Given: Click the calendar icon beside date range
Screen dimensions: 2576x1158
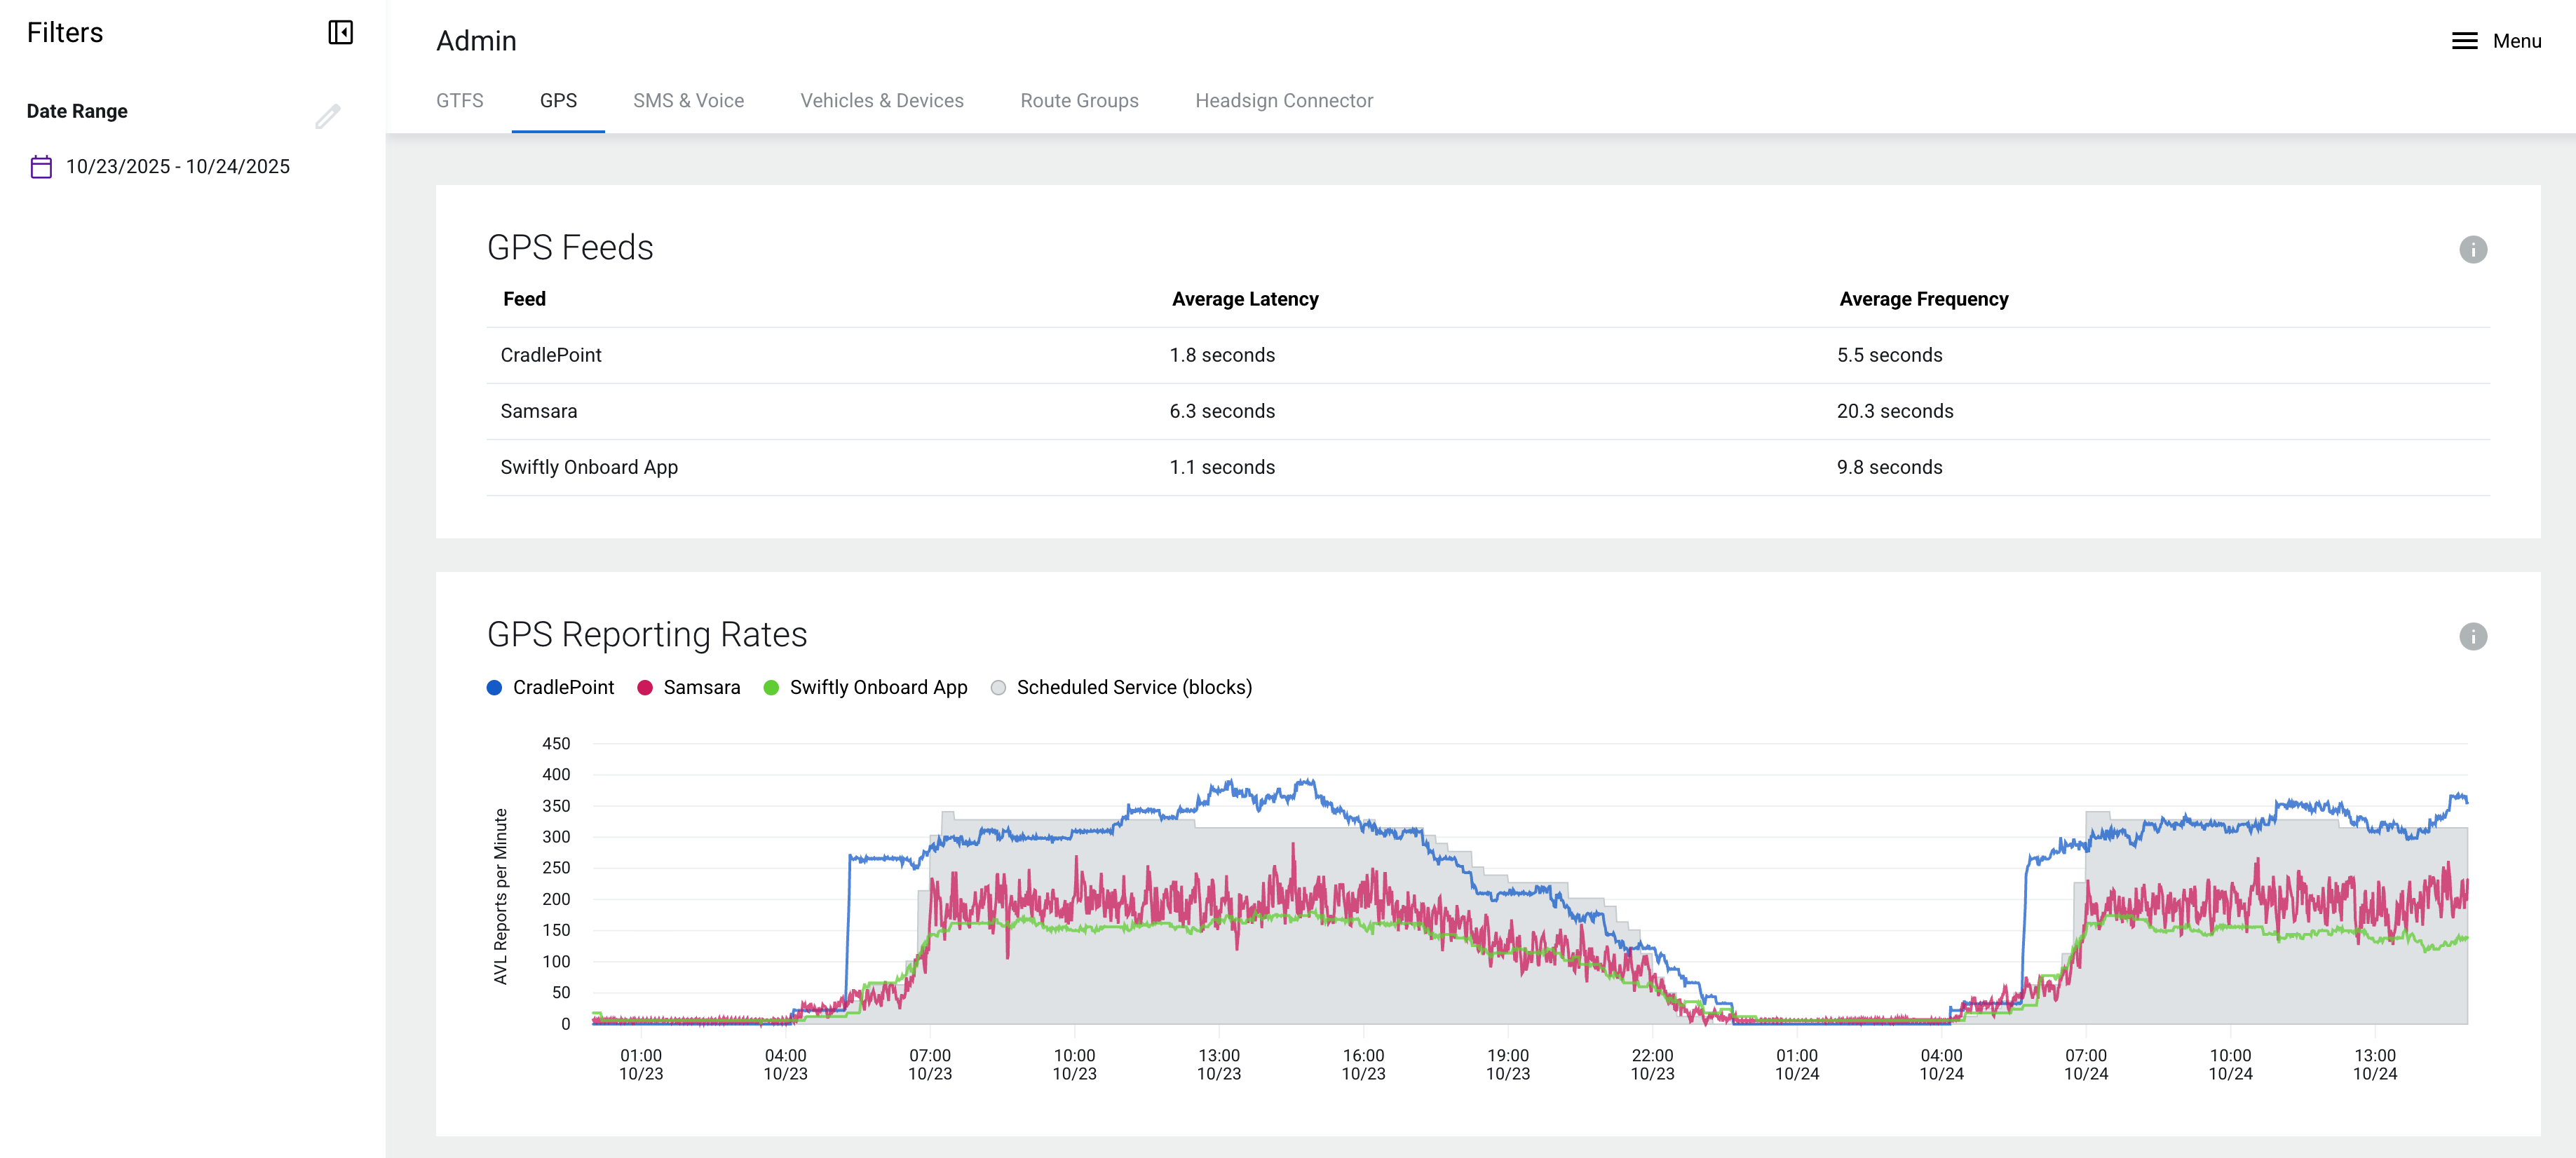Looking at the screenshot, I should click(x=41, y=167).
